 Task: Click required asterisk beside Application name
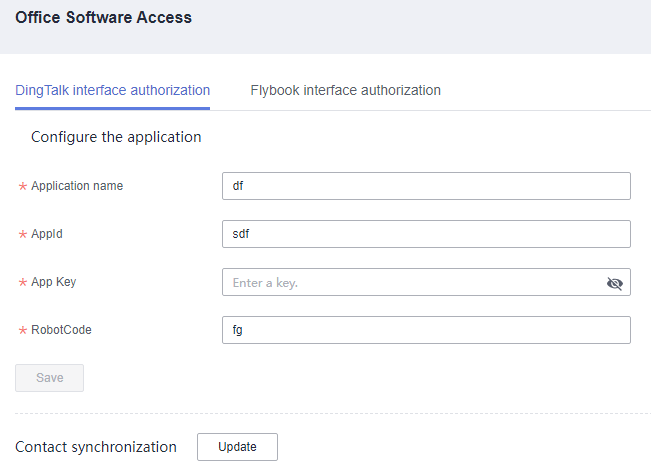pyautogui.click(x=23, y=186)
